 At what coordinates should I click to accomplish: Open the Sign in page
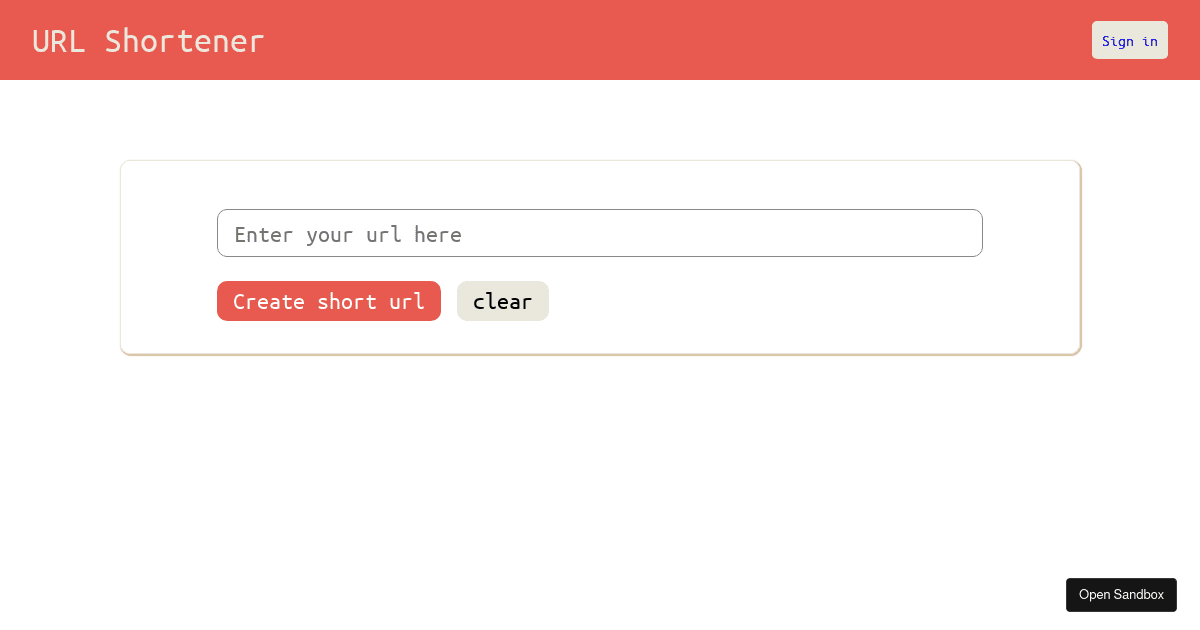click(x=1129, y=40)
